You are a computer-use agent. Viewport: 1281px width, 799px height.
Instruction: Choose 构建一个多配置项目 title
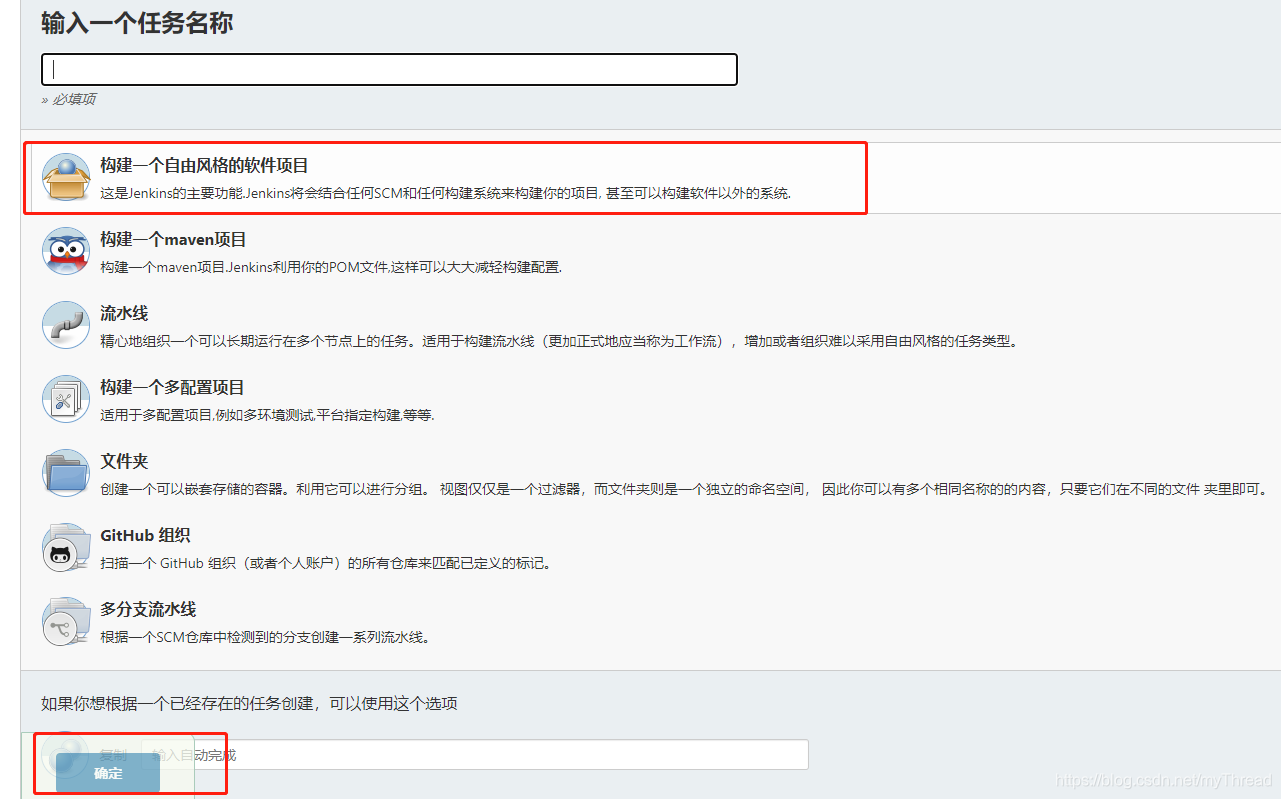click(172, 388)
